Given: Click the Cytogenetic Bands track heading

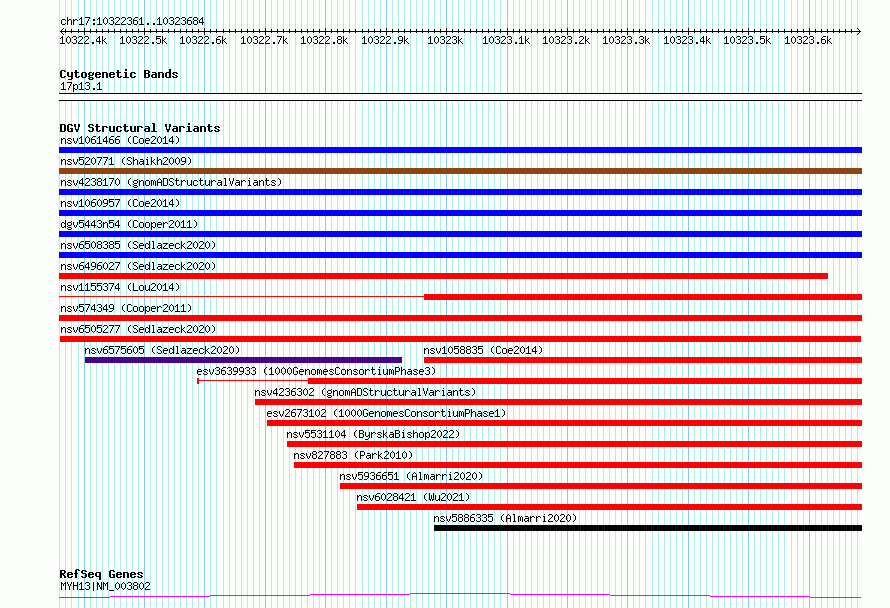Looking at the screenshot, I should 119,74.
